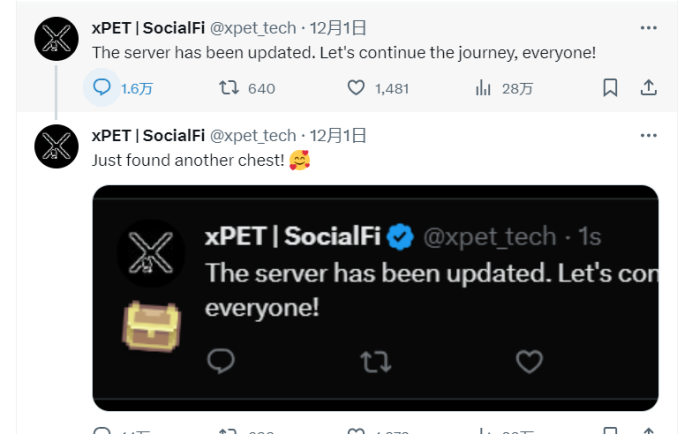692x434 pixels.
Task: Open more options on chest tweet
Action: click(648, 136)
